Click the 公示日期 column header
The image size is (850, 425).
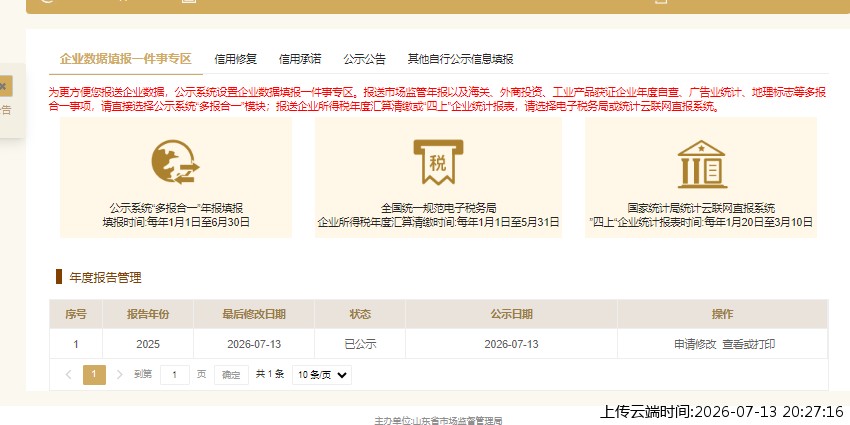point(511,314)
